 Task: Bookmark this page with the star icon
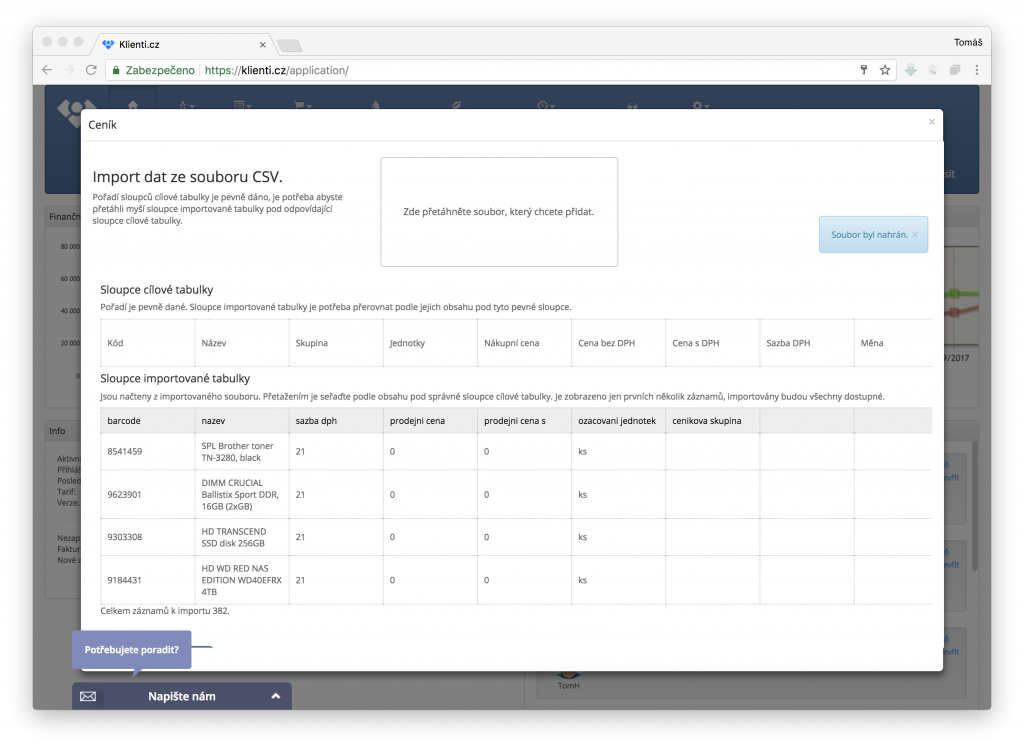pos(885,70)
